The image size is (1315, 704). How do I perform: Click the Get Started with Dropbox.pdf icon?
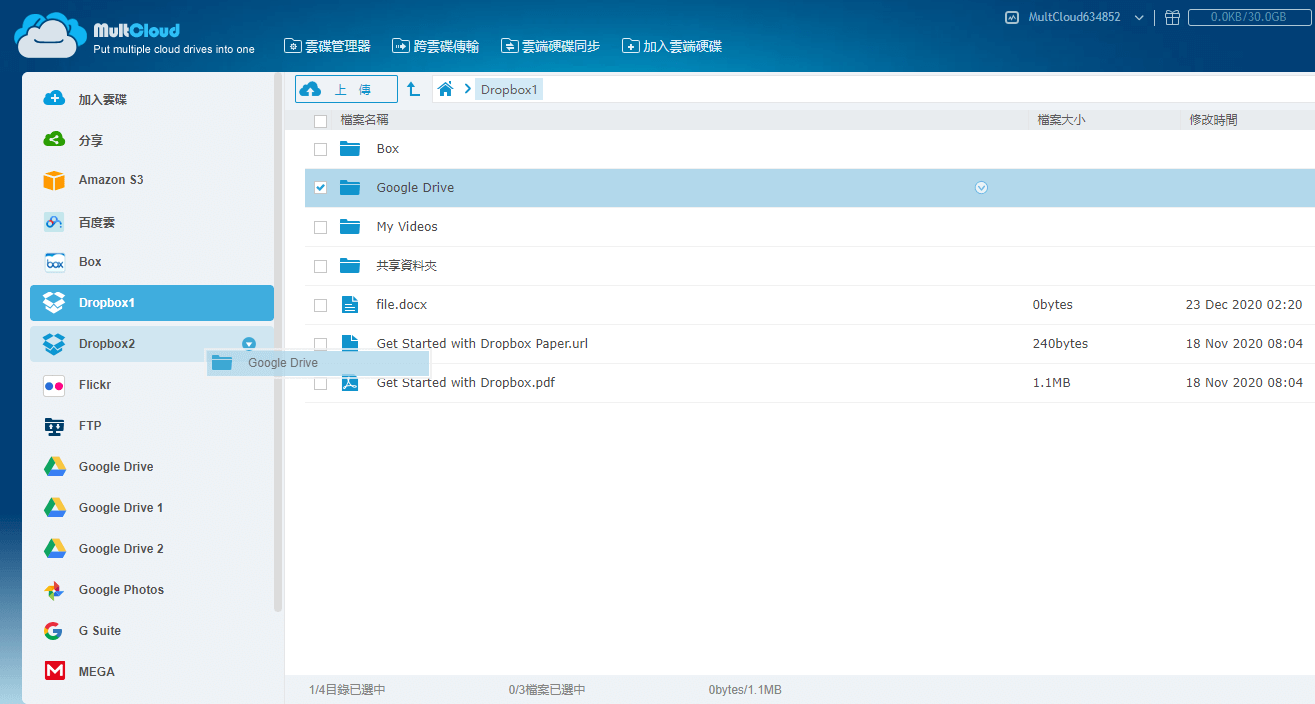click(349, 383)
